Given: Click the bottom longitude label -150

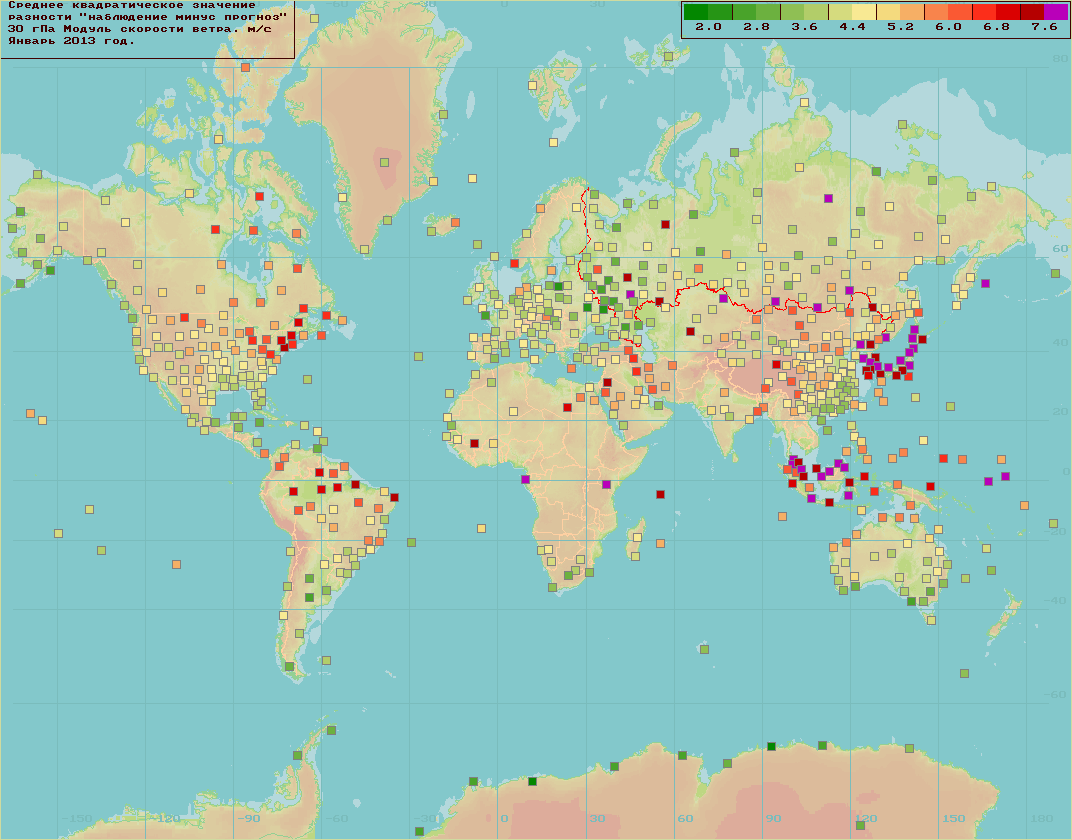Looking at the screenshot, I should [x=77, y=818].
